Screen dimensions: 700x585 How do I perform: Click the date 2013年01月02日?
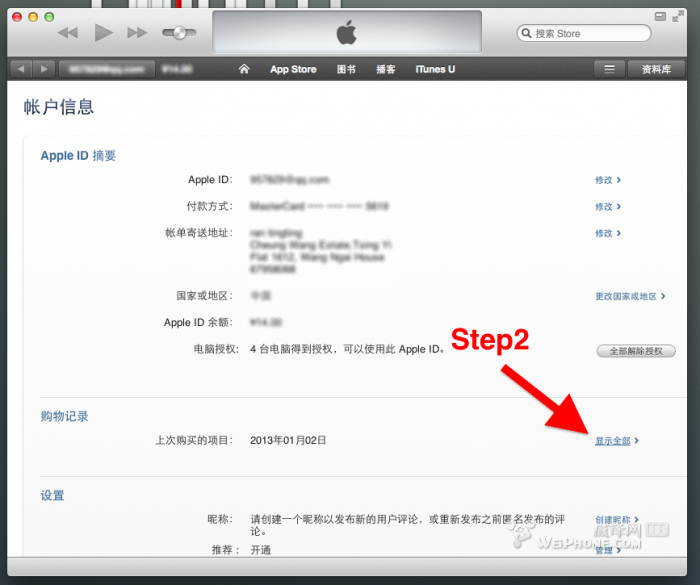pyautogui.click(x=288, y=440)
